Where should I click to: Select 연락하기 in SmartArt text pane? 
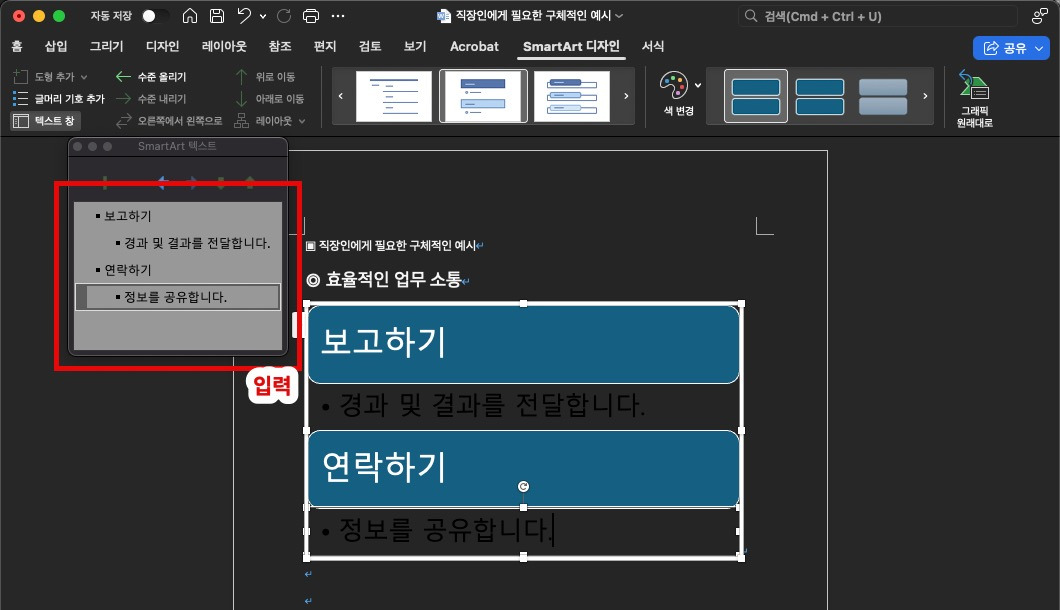(x=128, y=270)
